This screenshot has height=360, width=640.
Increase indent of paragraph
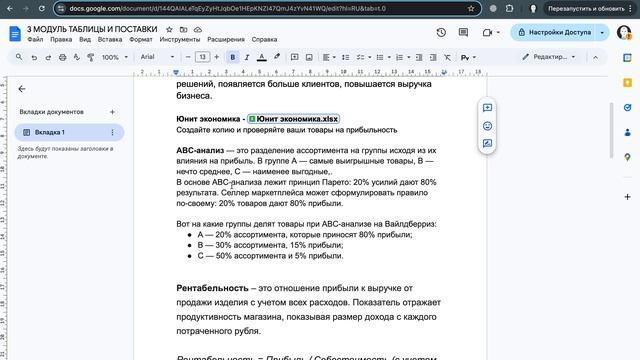(433, 57)
